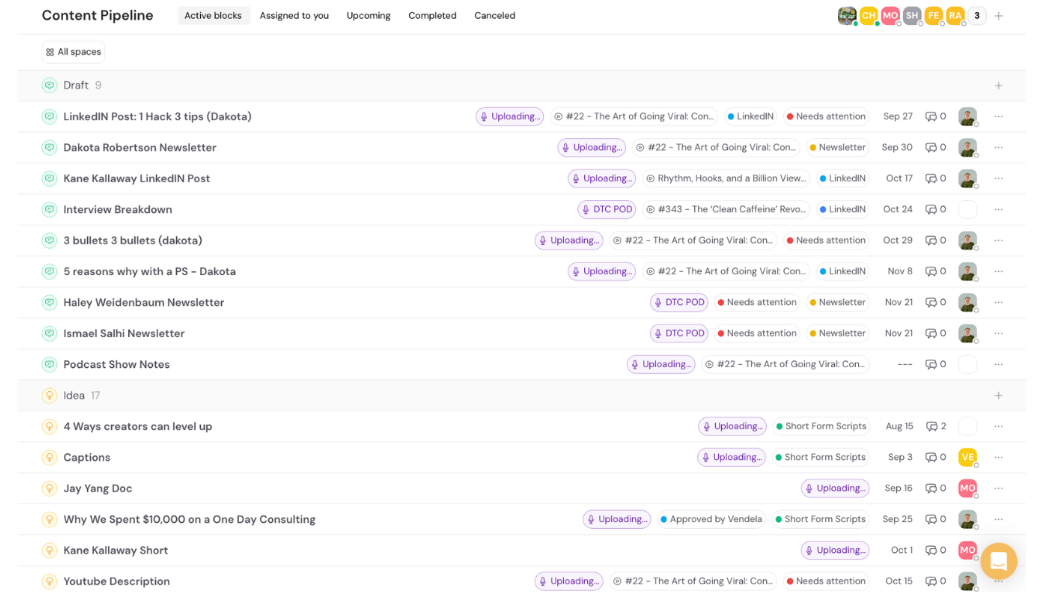The width and height of the screenshot is (1042, 592).
Task: Open comments on 4 Ways creators row
Action: (x=936, y=426)
